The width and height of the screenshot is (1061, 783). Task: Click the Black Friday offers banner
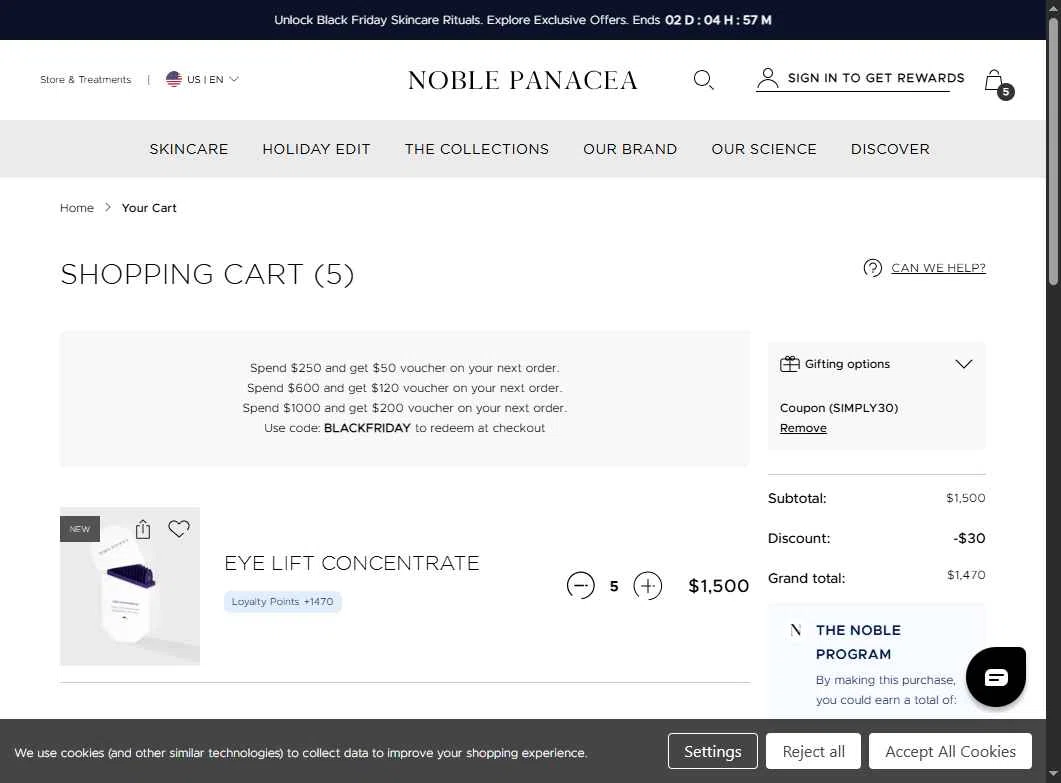(x=522, y=20)
